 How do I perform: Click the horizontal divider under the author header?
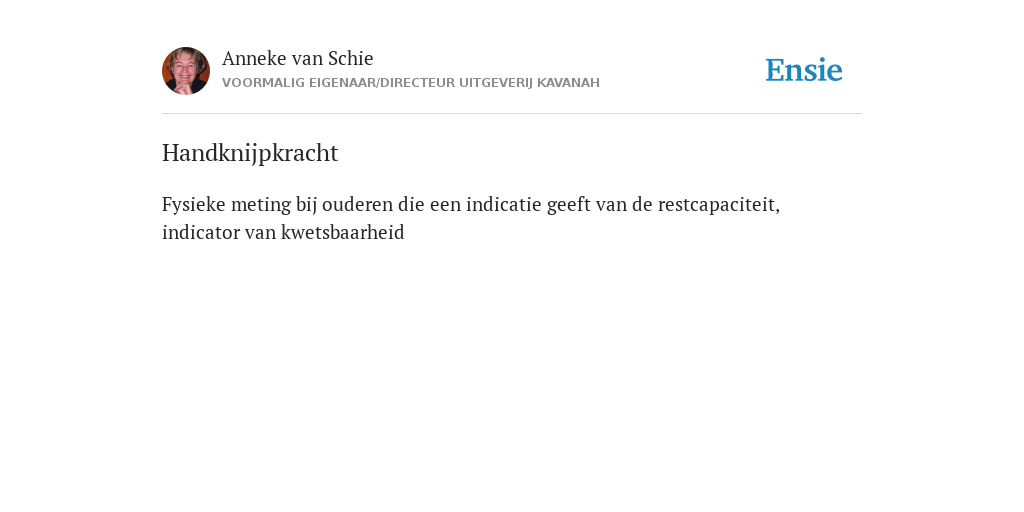pos(512,114)
